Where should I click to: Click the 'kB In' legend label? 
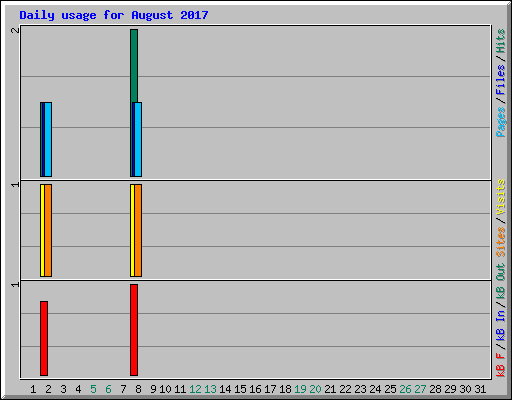pos(501,325)
